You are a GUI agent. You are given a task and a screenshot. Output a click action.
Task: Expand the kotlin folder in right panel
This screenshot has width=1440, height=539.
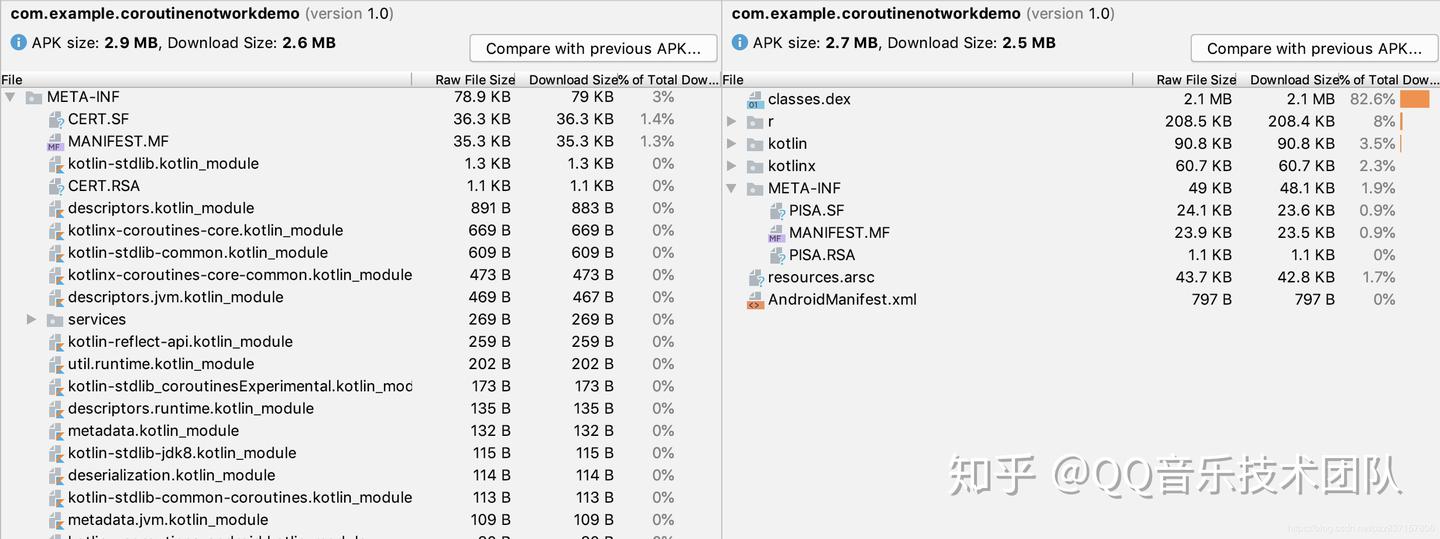732,144
